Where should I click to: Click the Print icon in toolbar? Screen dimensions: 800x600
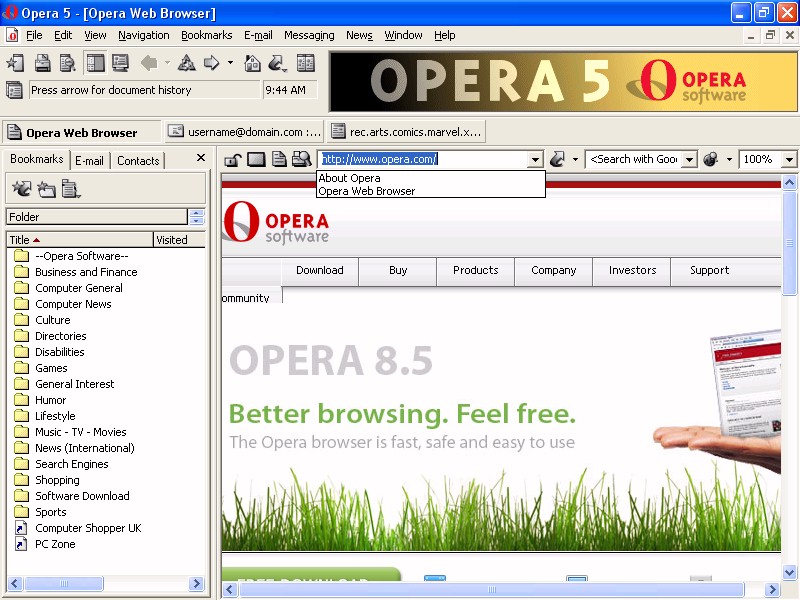42,63
